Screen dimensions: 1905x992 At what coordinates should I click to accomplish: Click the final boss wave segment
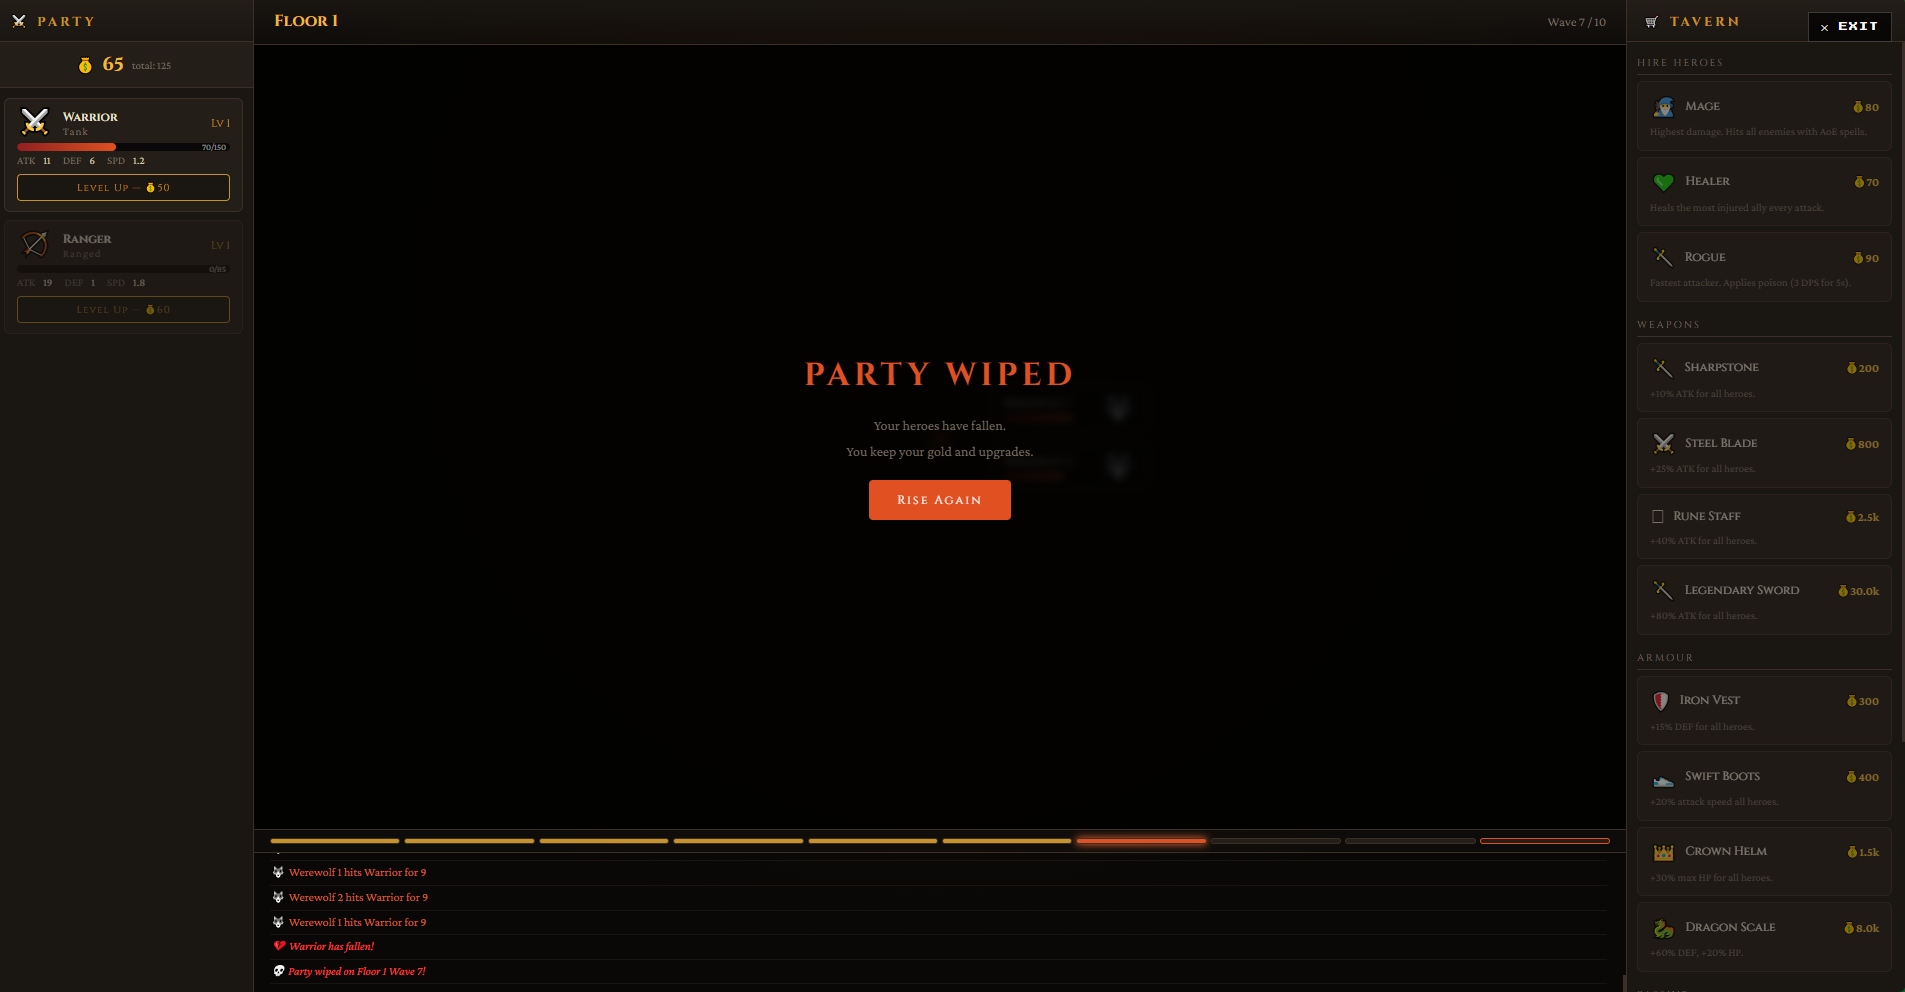1544,841
